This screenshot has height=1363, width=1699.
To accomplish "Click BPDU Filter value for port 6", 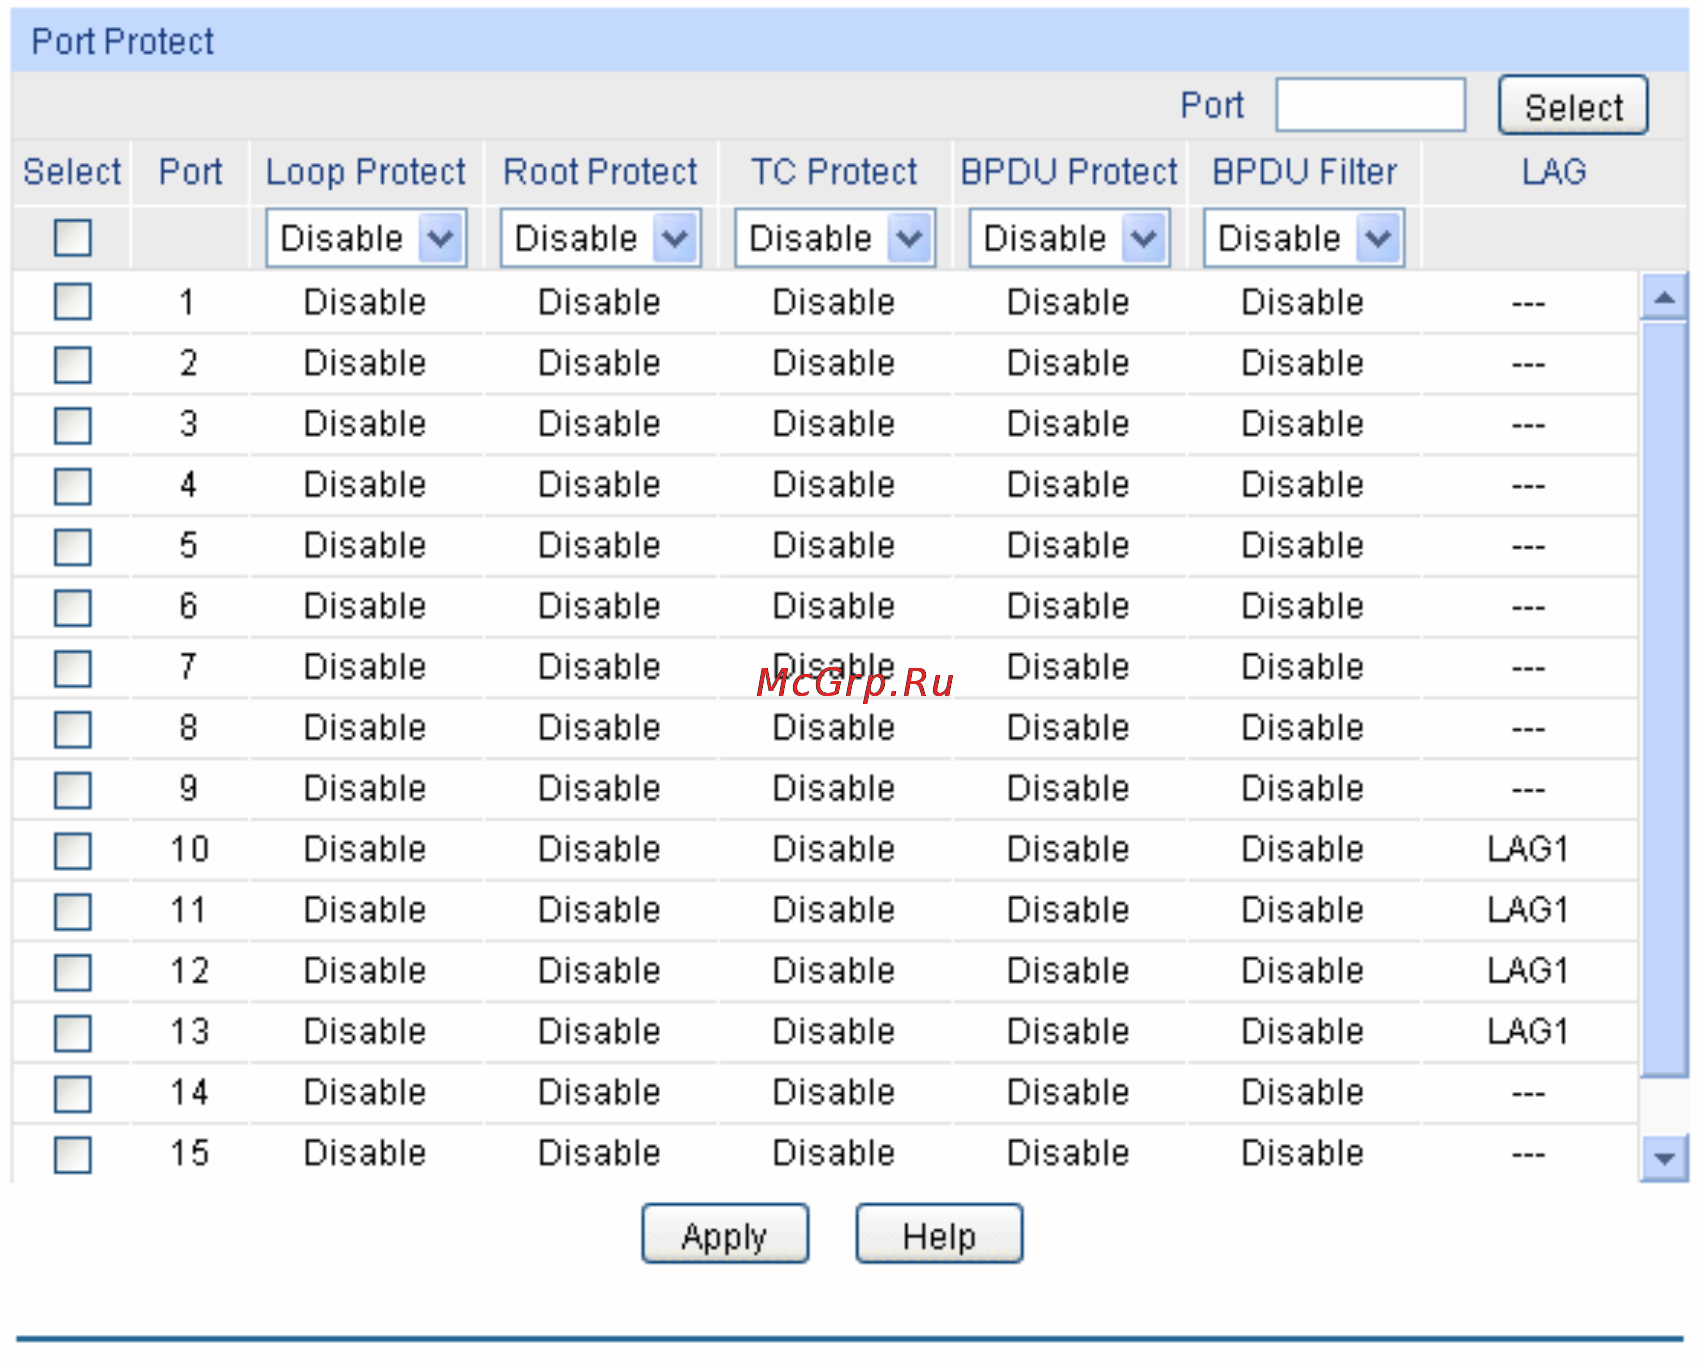I will [x=1303, y=606].
